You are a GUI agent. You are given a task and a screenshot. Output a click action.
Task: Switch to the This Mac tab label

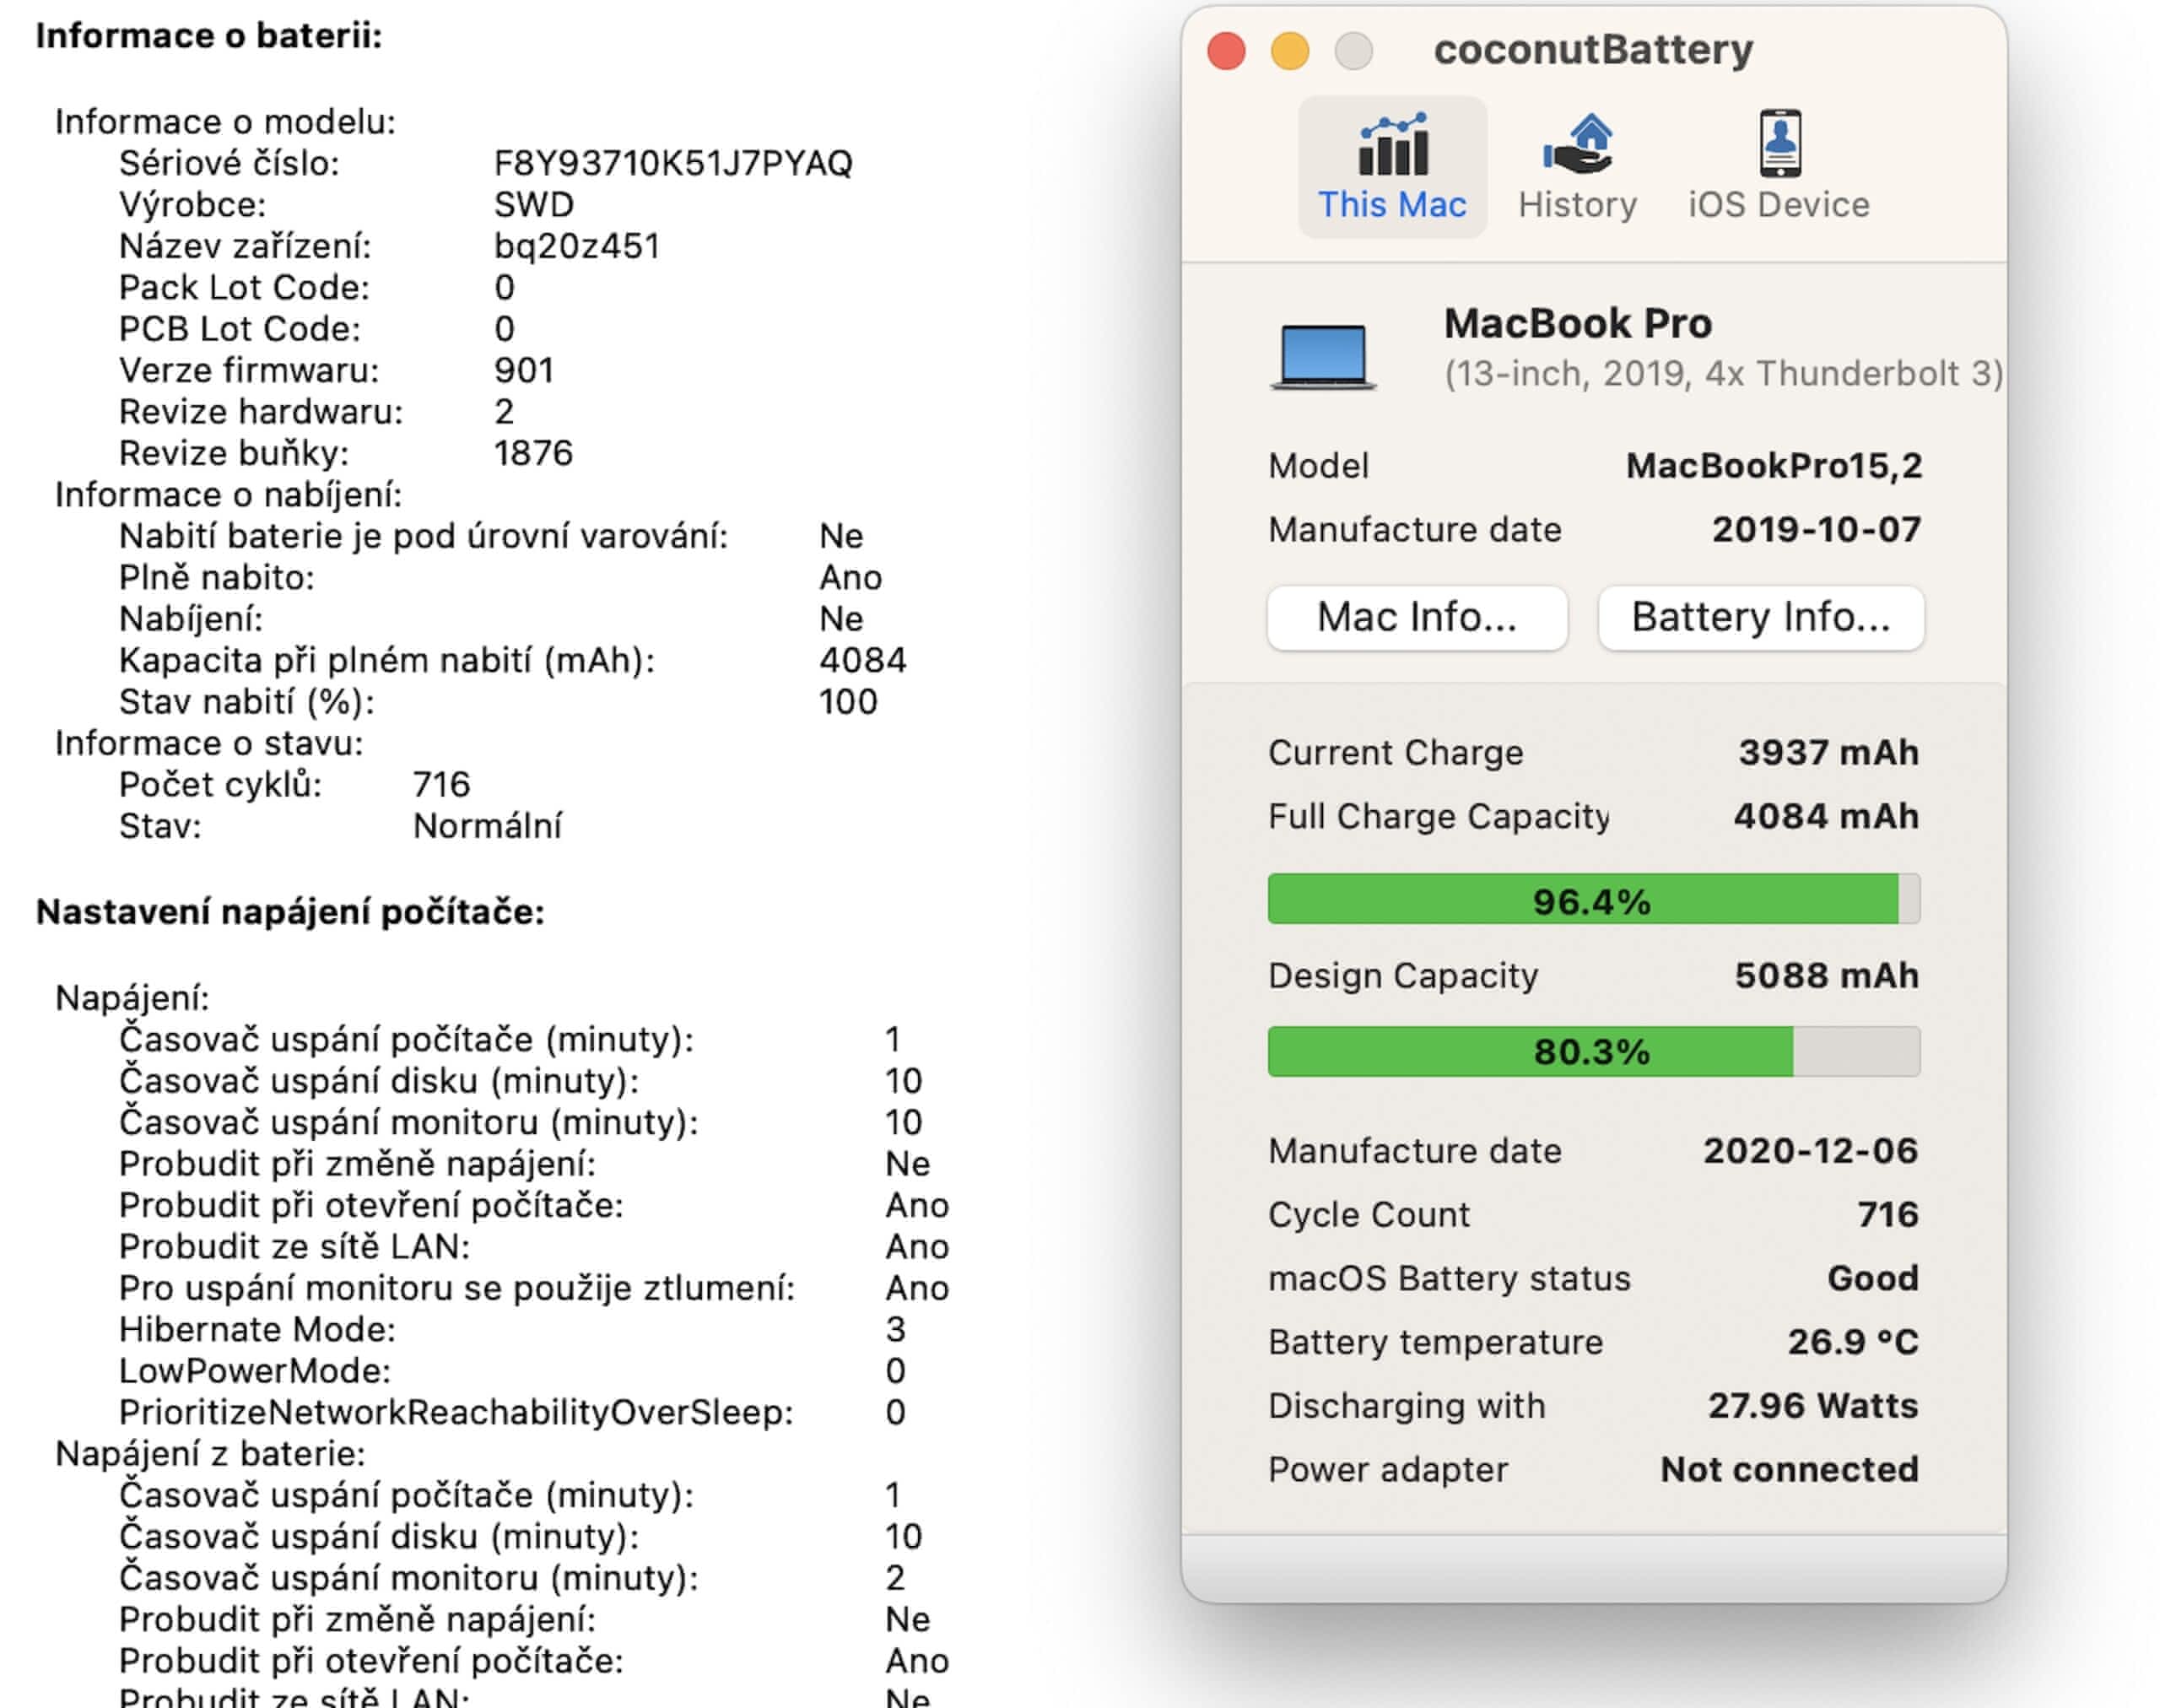click(x=1392, y=205)
